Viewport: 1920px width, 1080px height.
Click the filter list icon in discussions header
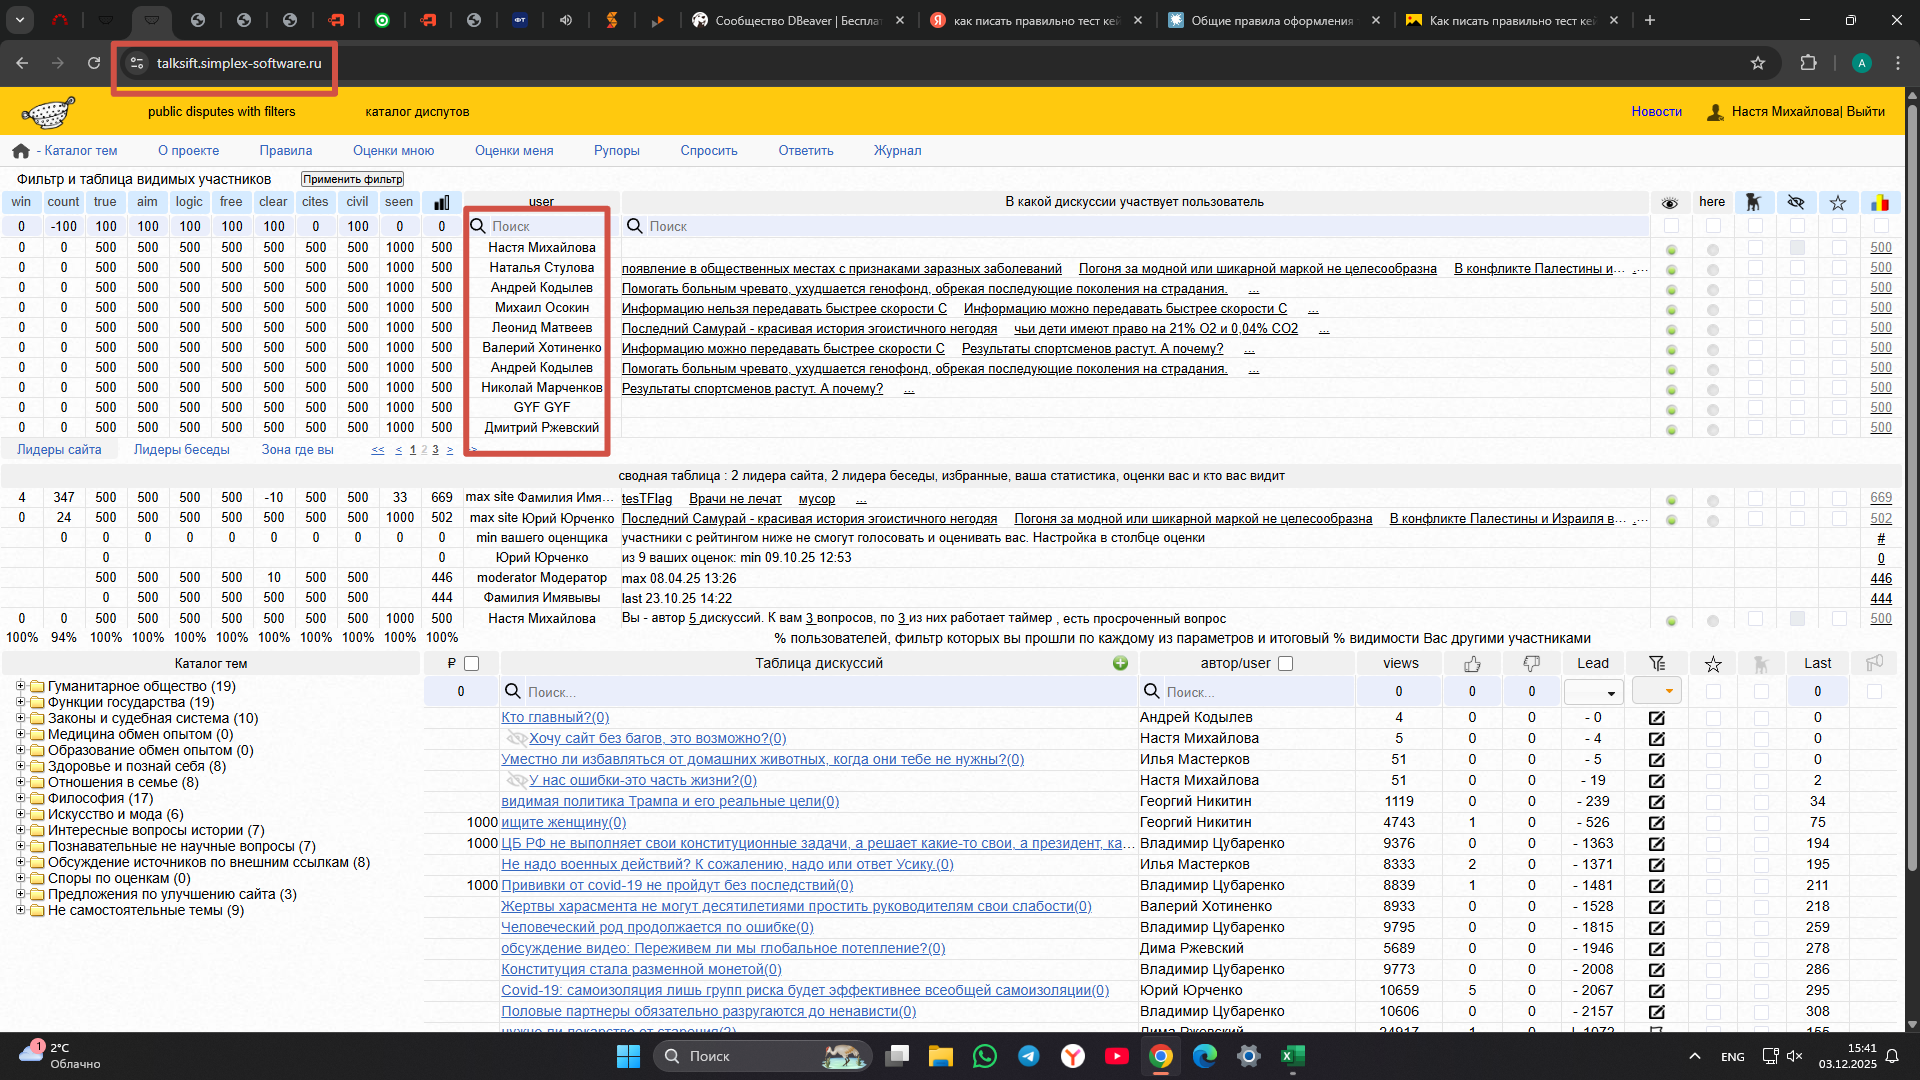coord(1657,663)
